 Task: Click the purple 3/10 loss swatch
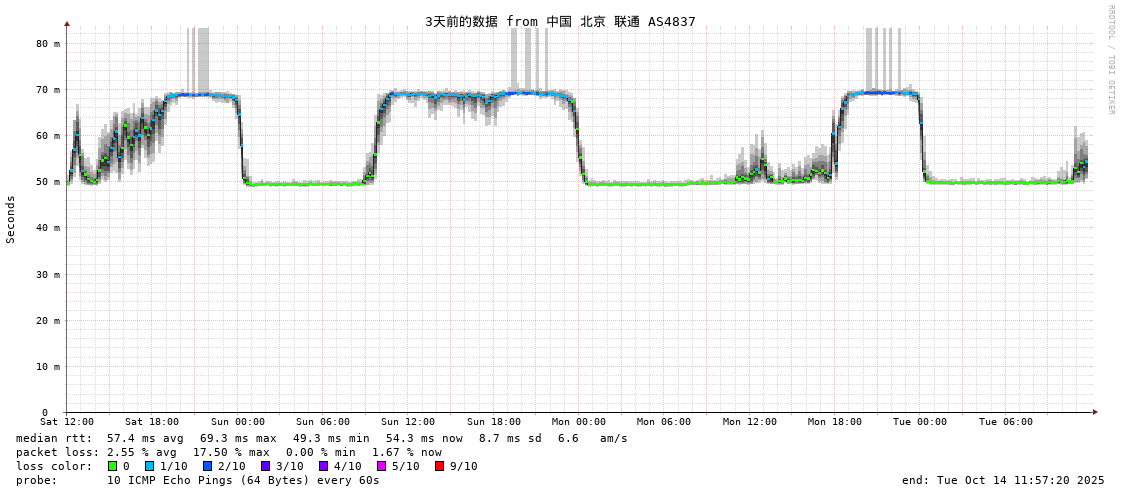(x=265, y=466)
